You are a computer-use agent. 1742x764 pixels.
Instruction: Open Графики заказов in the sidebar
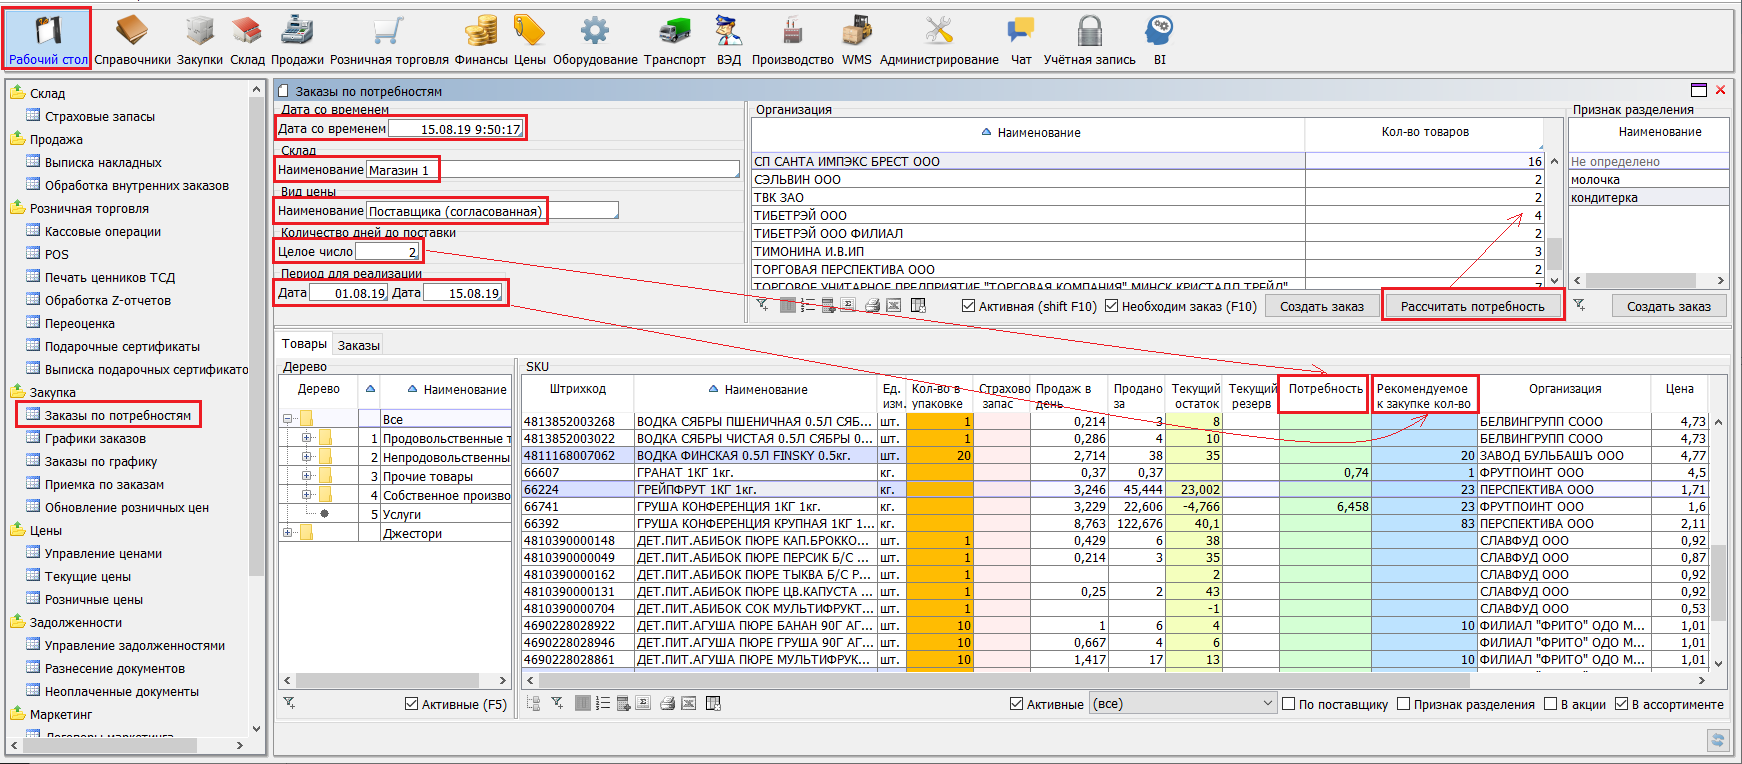click(x=95, y=439)
